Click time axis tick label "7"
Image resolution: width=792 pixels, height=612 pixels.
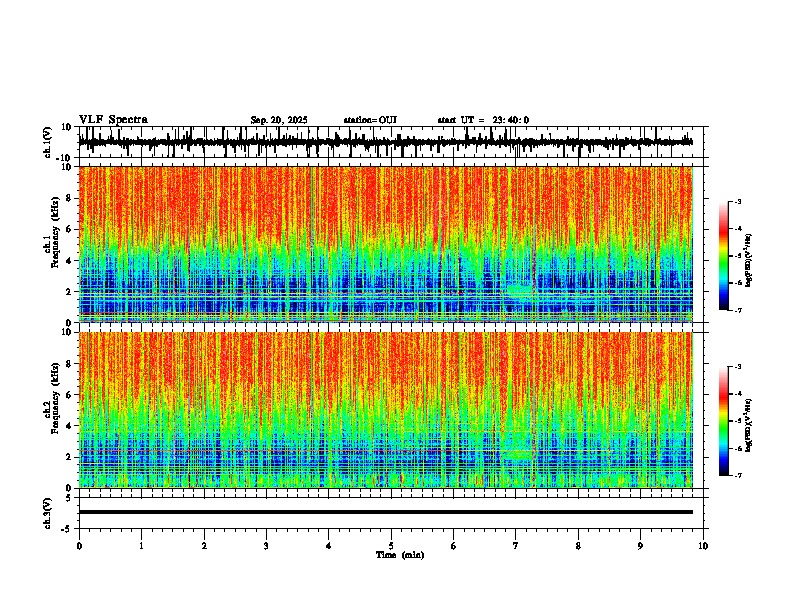(x=516, y=546)
